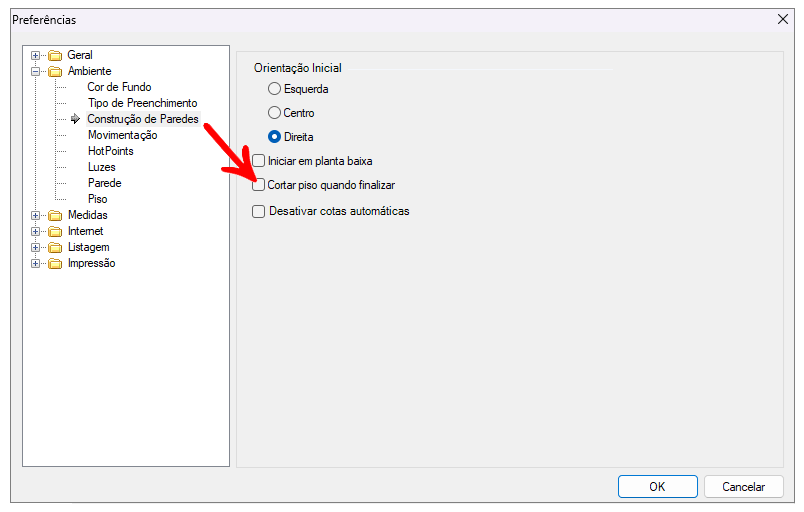The height and width of the screenshot is (512, 804).
Task: Select the Direita radio button
Action: coord(275,137)
